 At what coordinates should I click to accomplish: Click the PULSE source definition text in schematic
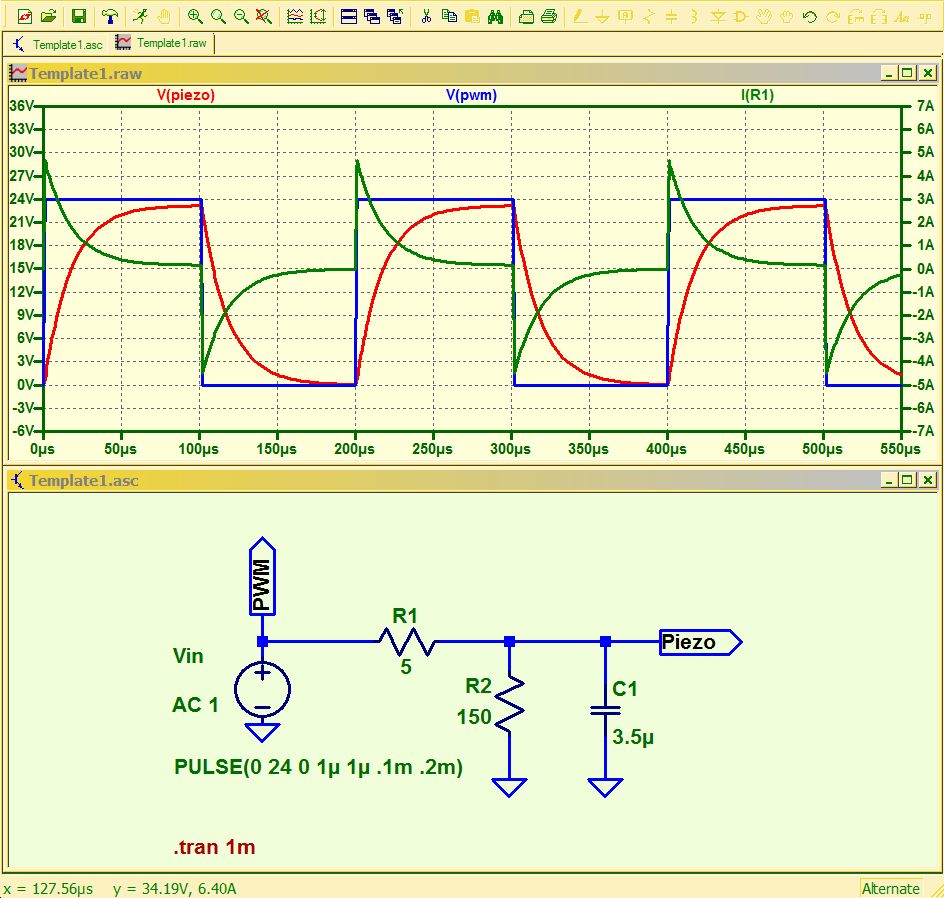tap(318, 767)
